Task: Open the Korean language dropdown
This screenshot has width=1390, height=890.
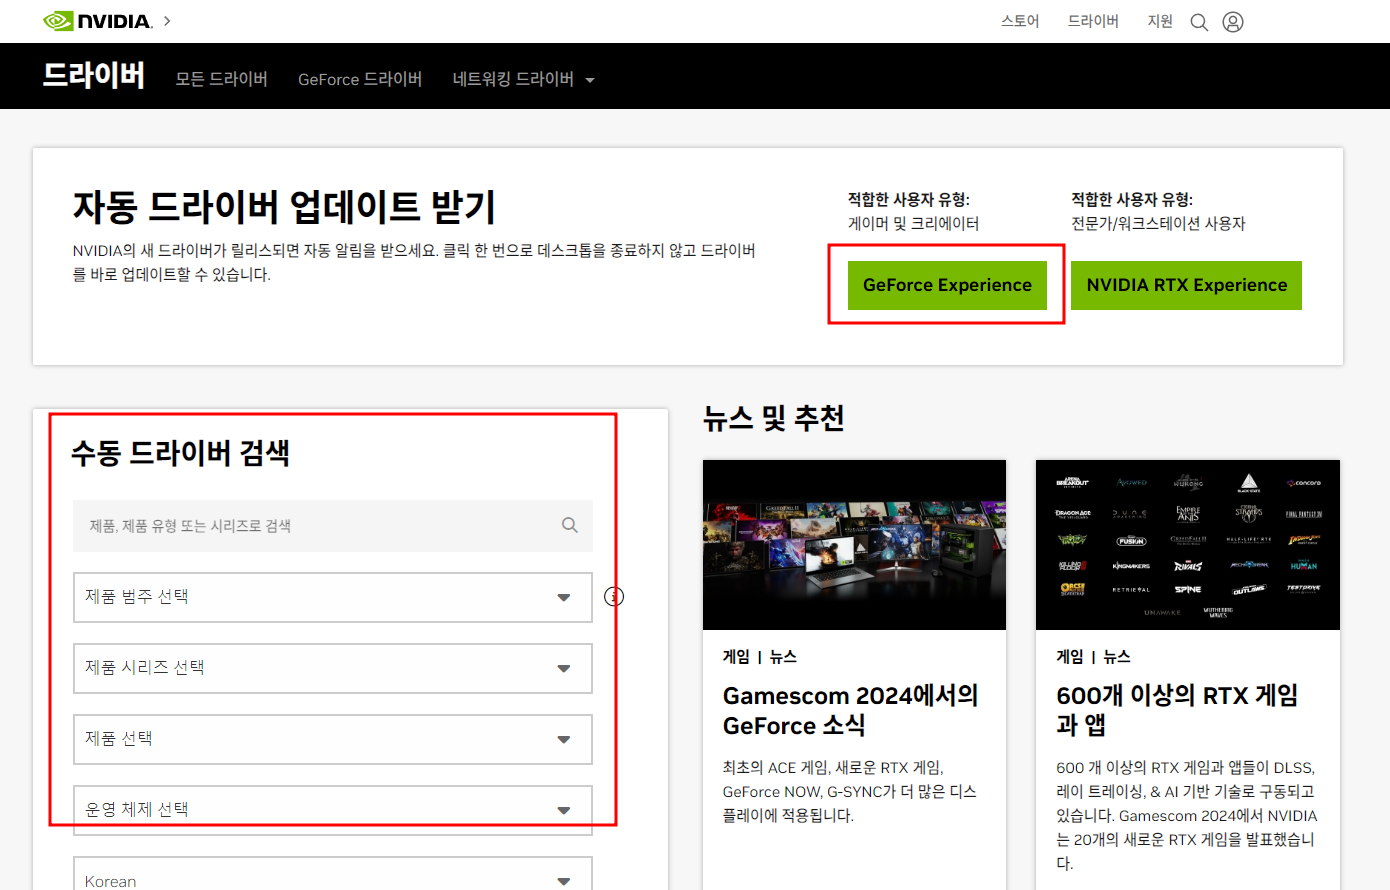Action: pyautogui.click(x=332, y=878)
